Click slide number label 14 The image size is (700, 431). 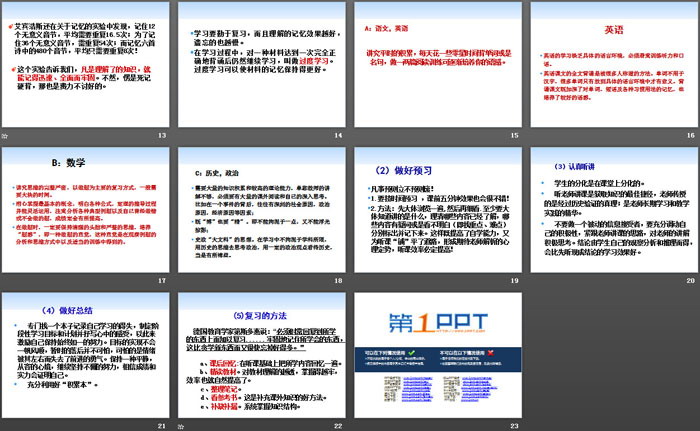click(338, 135)
